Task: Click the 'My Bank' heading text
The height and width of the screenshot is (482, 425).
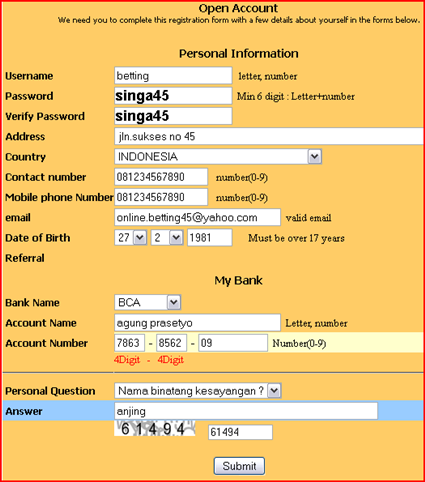Action: tap(238, 280)
